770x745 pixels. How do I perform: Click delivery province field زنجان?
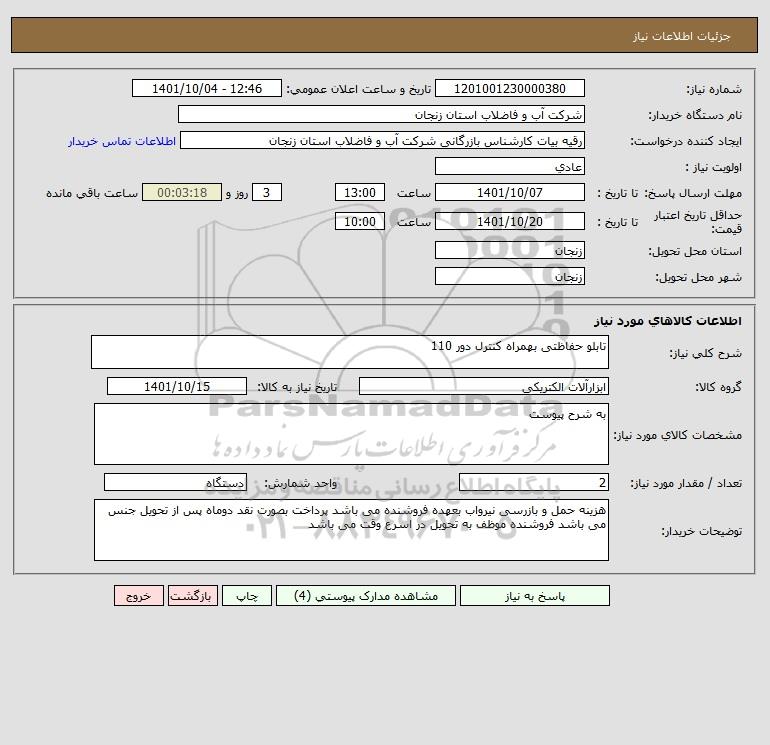(510, 250)
